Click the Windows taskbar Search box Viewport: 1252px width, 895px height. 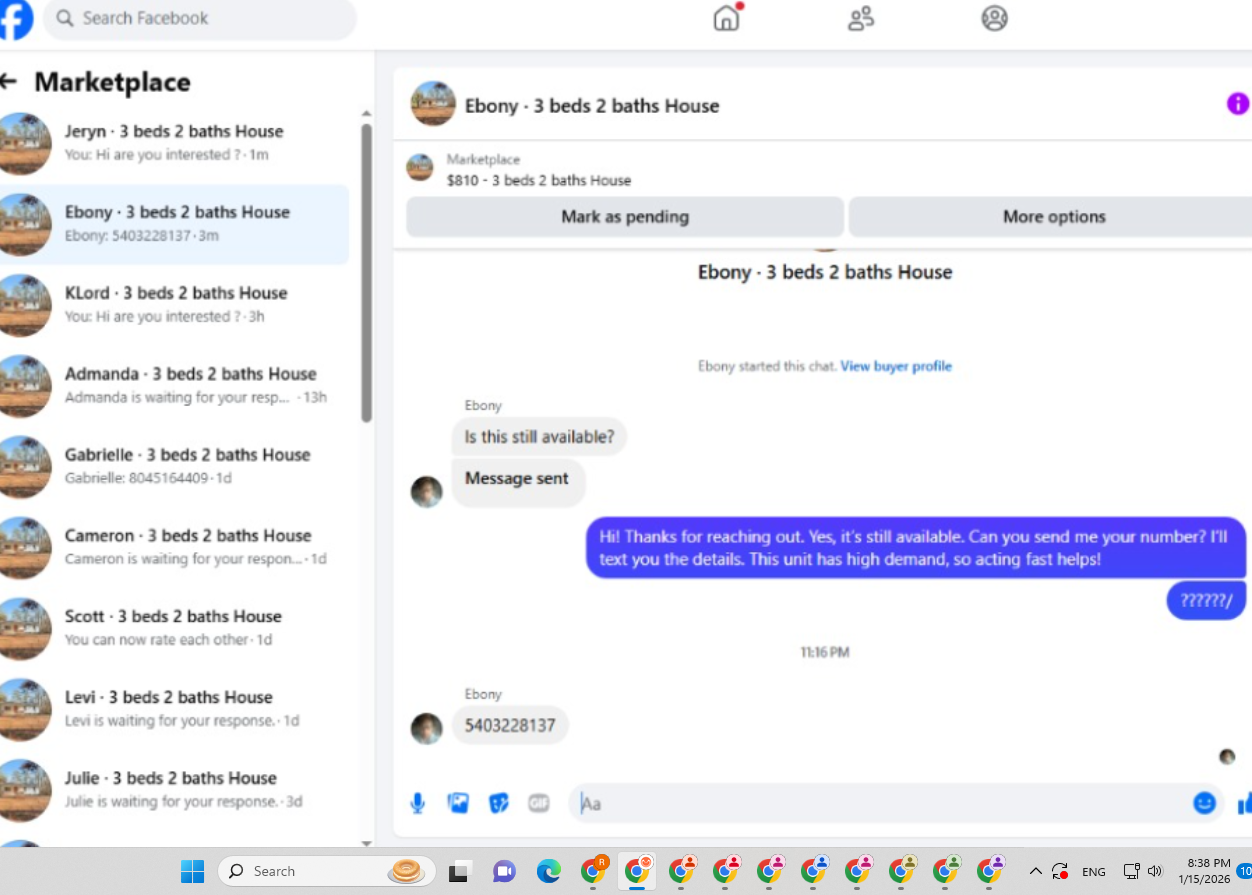(326, 871)
